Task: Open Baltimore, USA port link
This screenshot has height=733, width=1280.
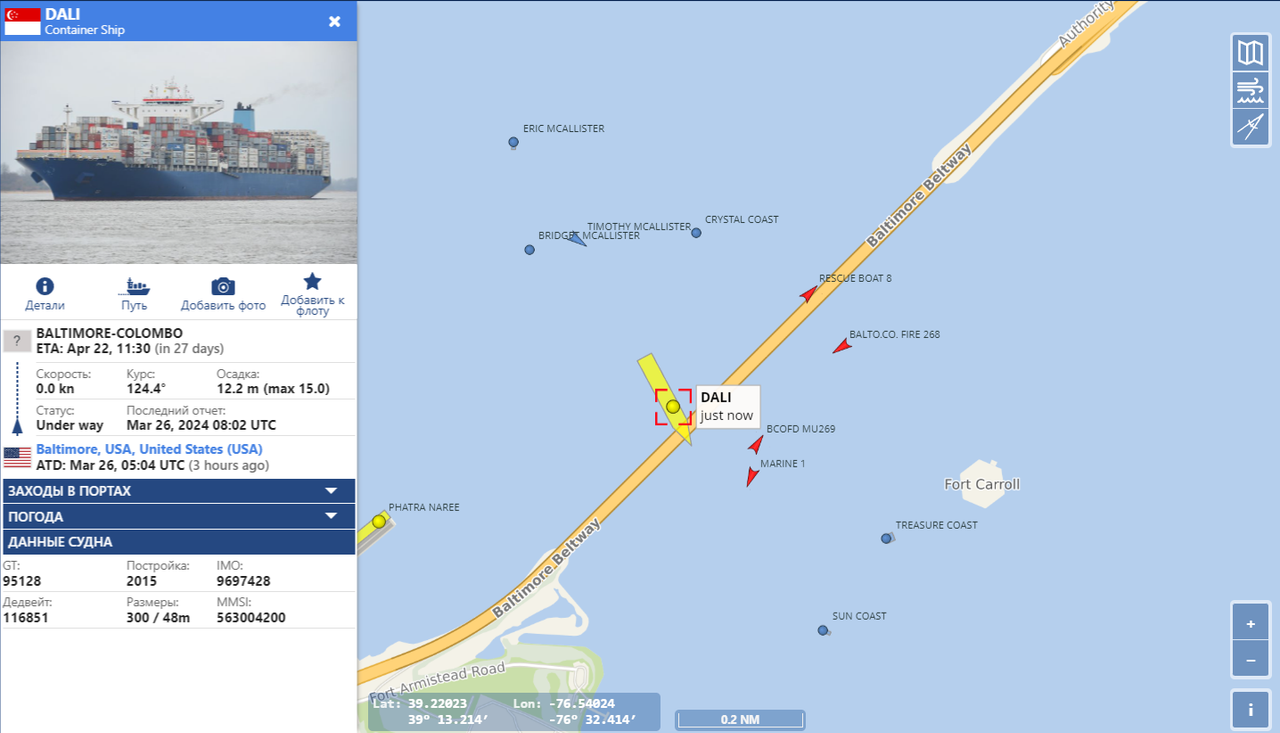Action: pyautogui.click(x=149, y=449)
